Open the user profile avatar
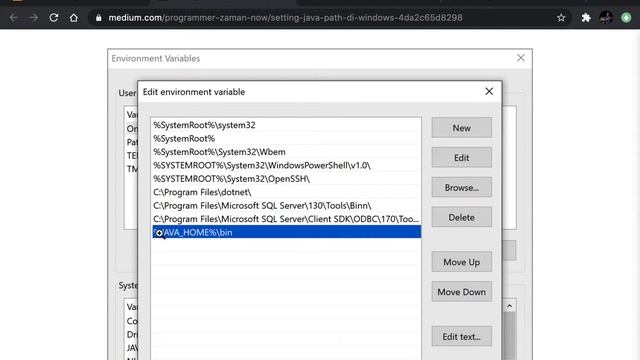 (606, 18)
